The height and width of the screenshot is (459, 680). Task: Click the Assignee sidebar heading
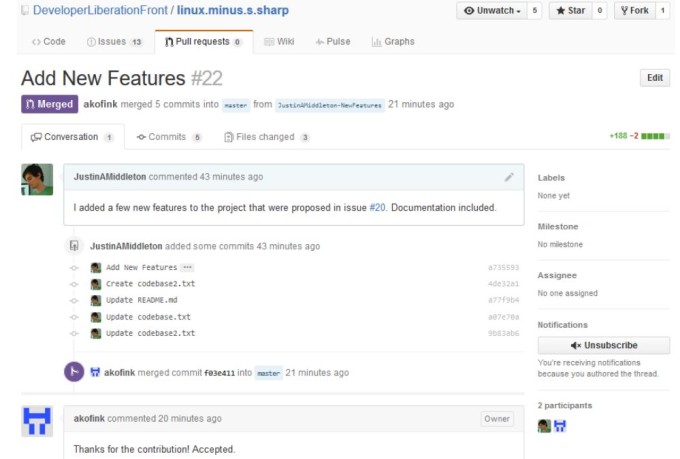point(557,275)
